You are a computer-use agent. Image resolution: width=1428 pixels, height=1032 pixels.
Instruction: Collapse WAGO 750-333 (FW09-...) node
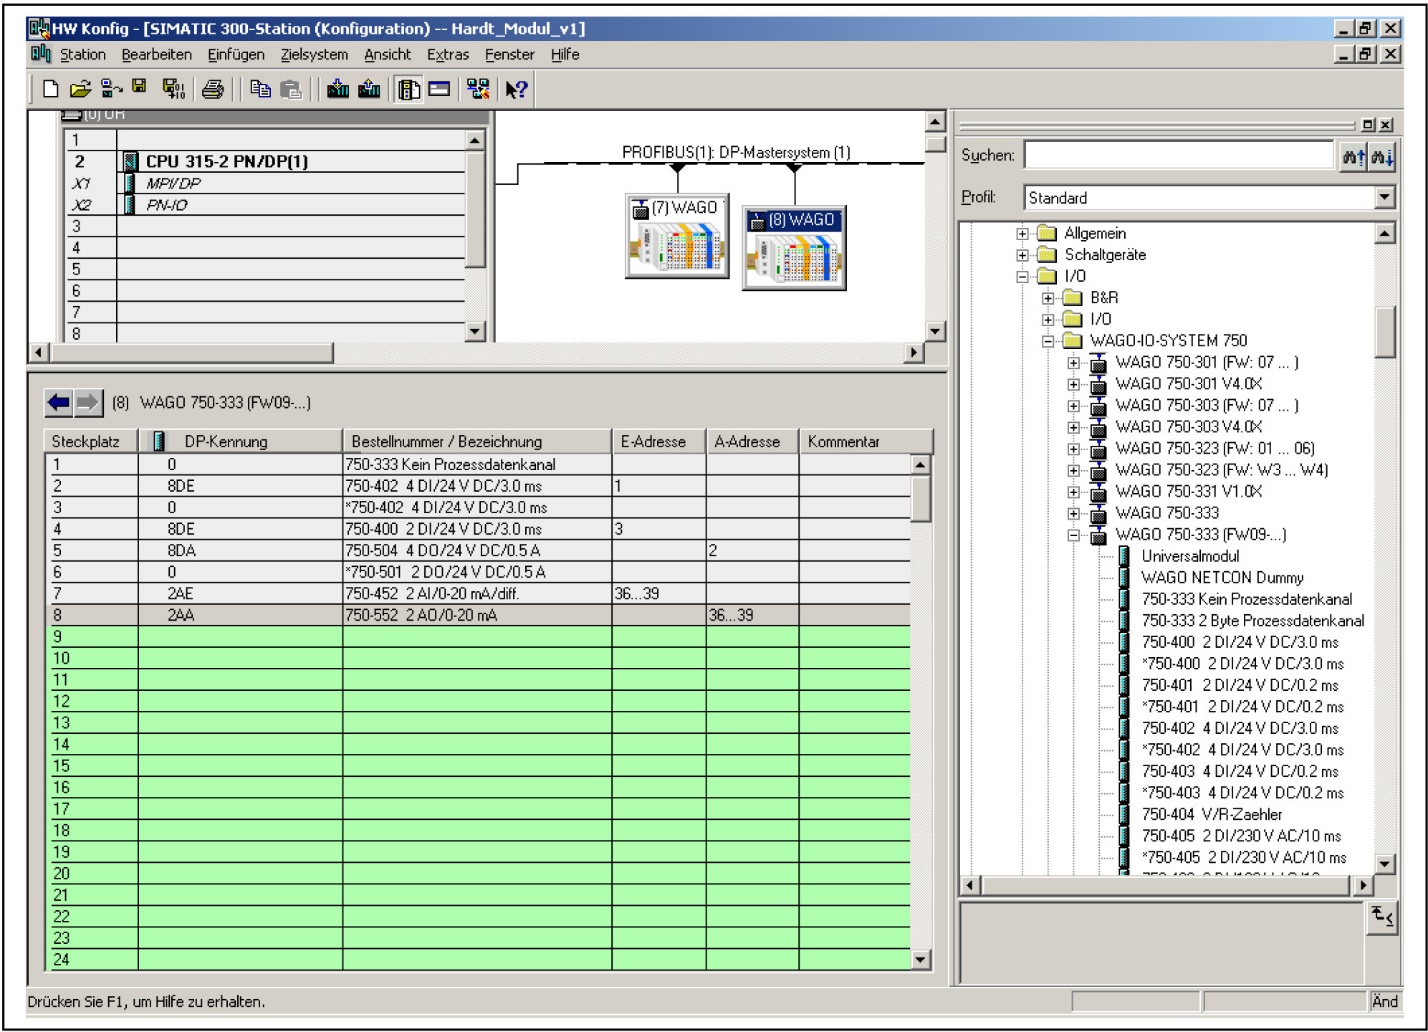click(1074, 535)
